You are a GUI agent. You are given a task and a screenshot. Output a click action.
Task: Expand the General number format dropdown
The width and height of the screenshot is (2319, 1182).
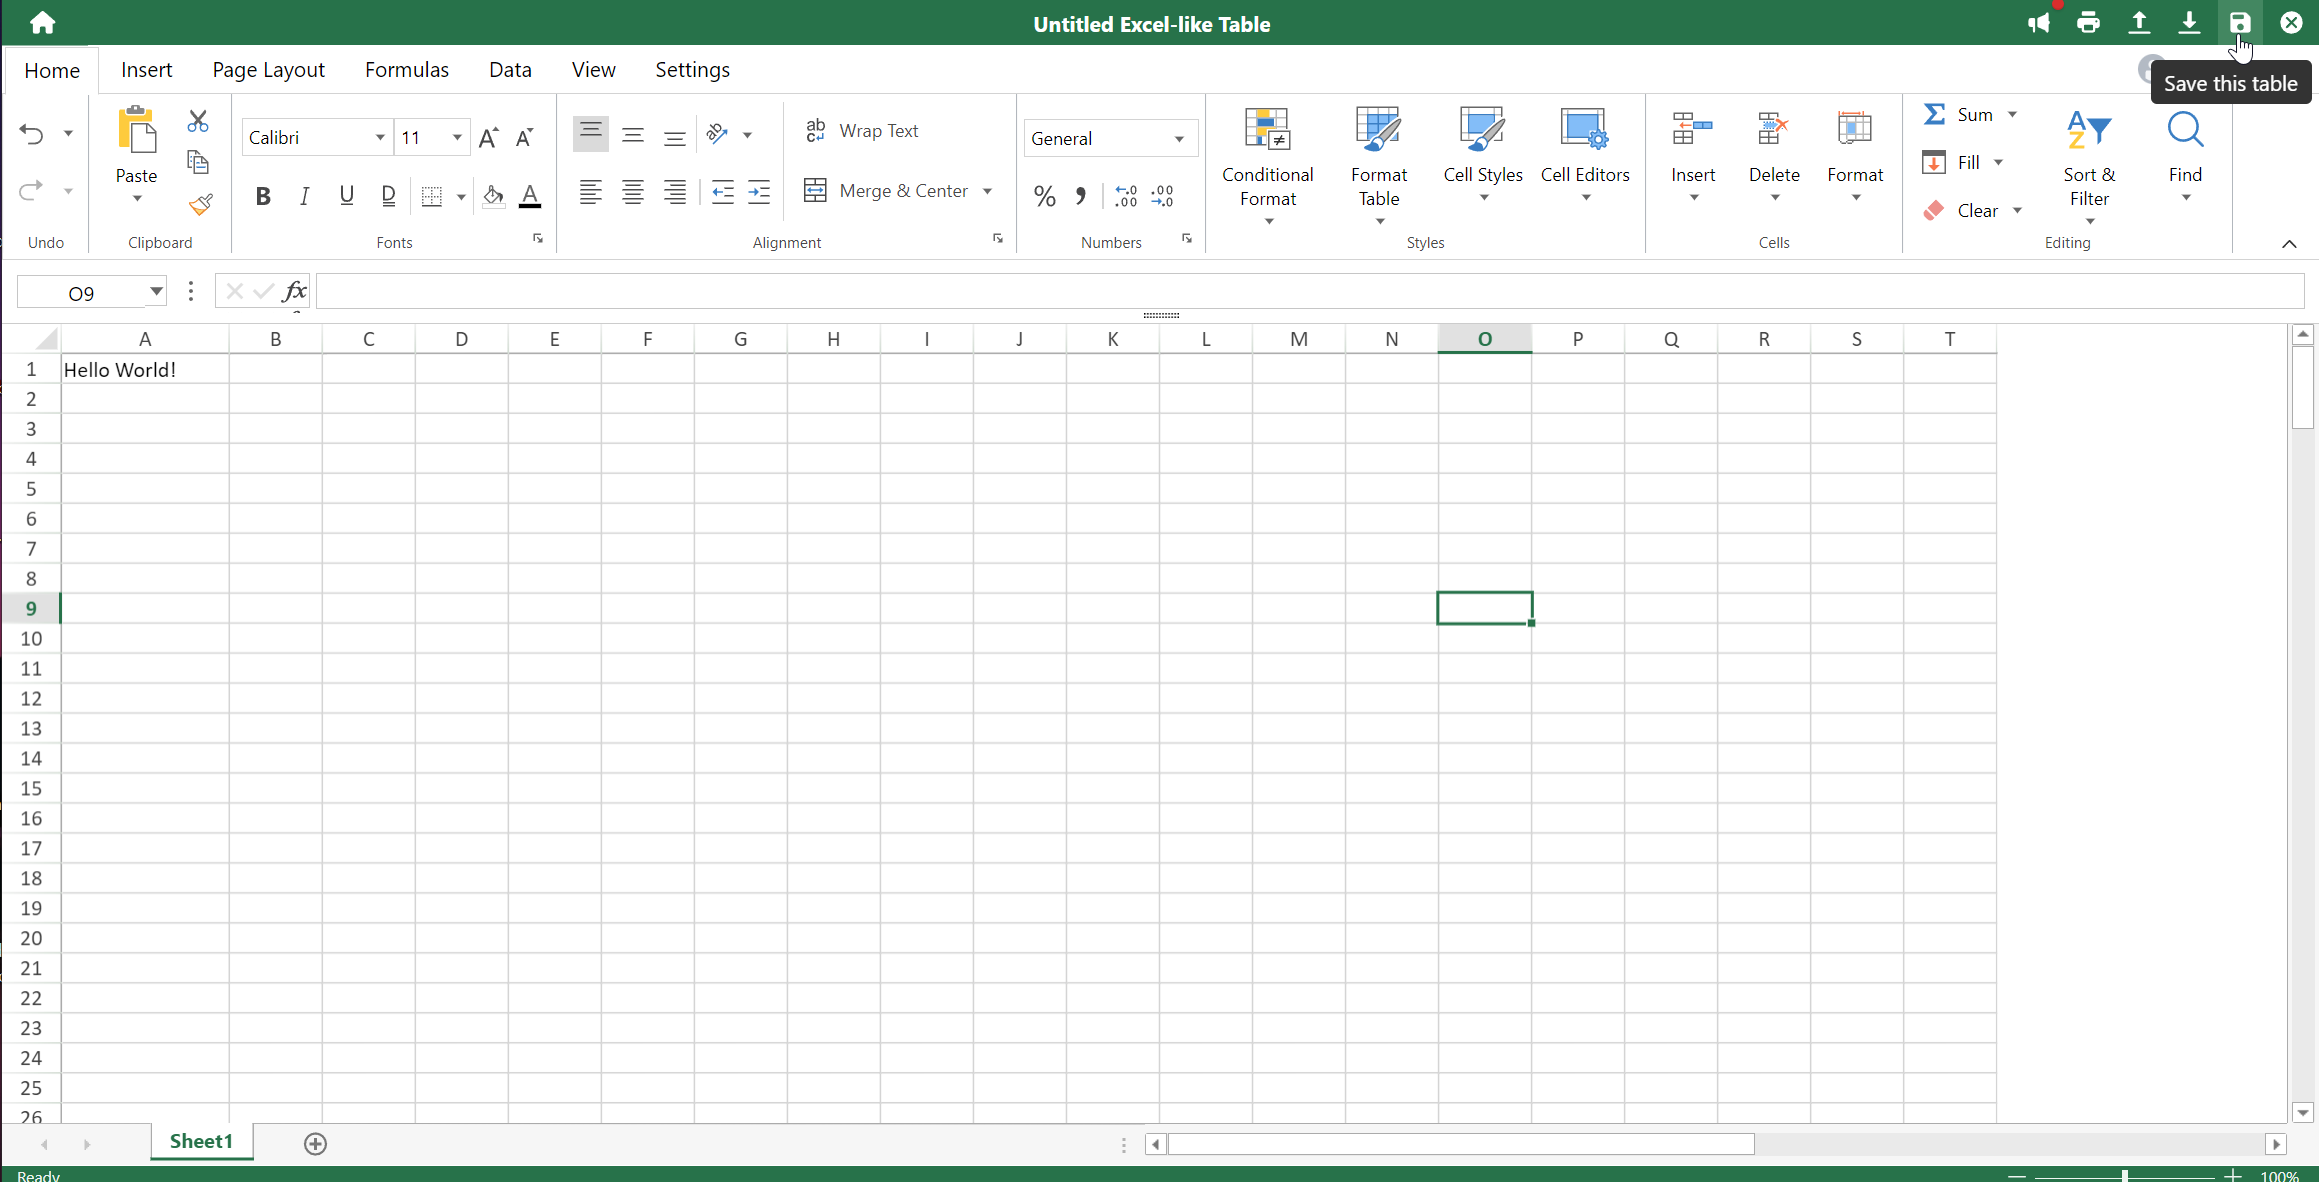(1179, 139)
